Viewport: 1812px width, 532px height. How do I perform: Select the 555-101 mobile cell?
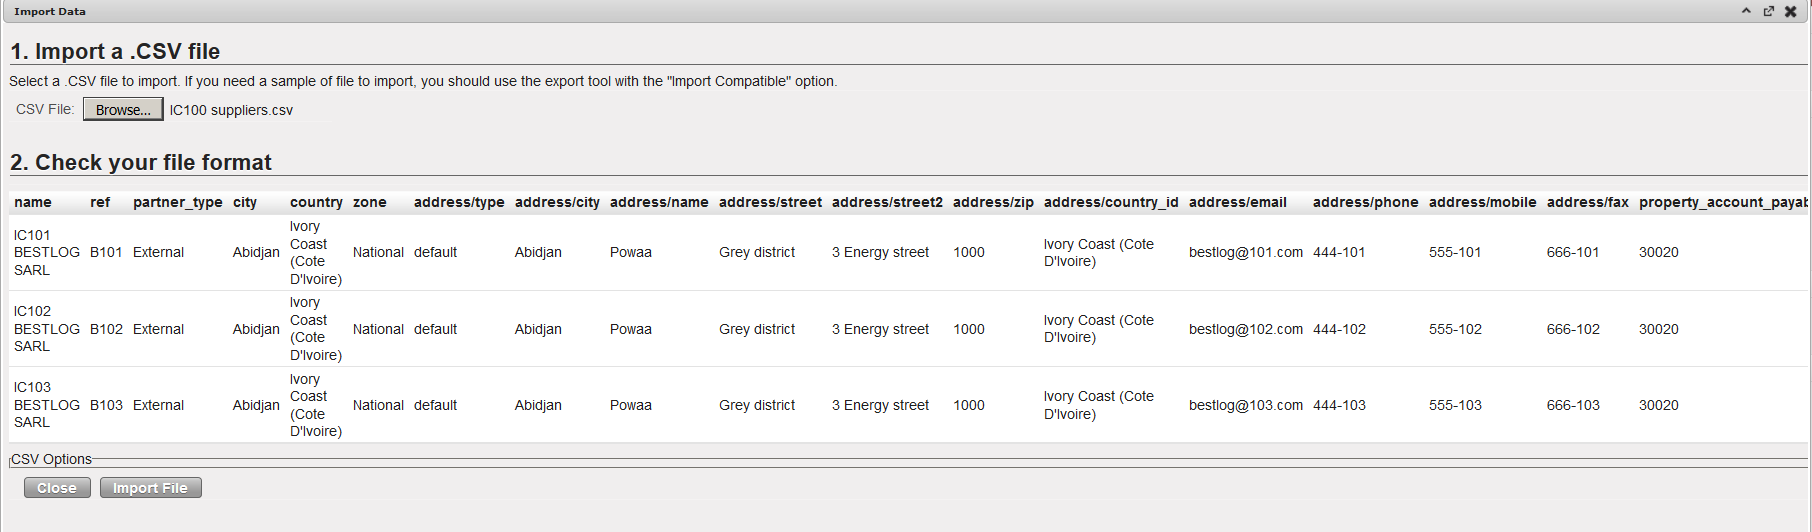(1455, 252)
